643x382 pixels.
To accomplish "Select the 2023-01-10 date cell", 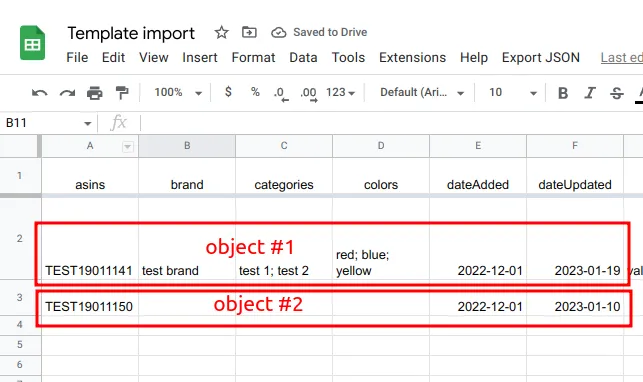I will [x=575, y=298].
